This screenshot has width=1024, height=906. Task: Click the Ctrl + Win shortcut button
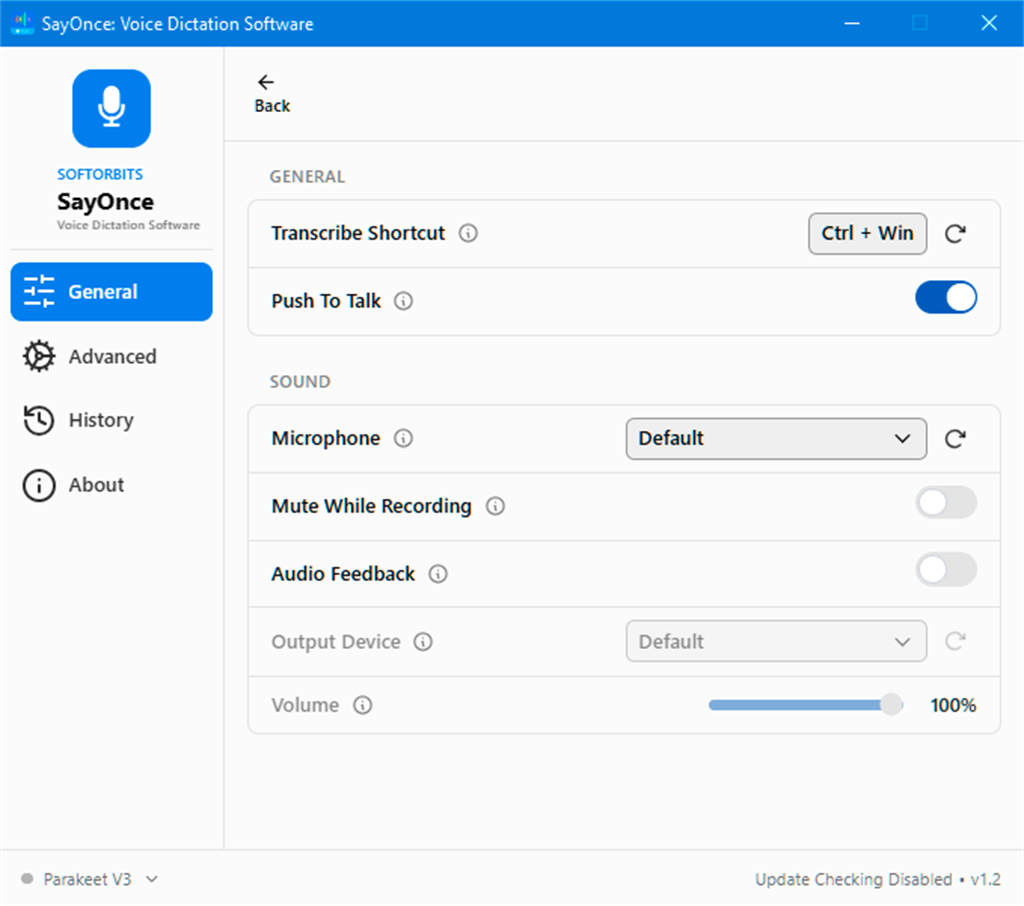point(867,234)
